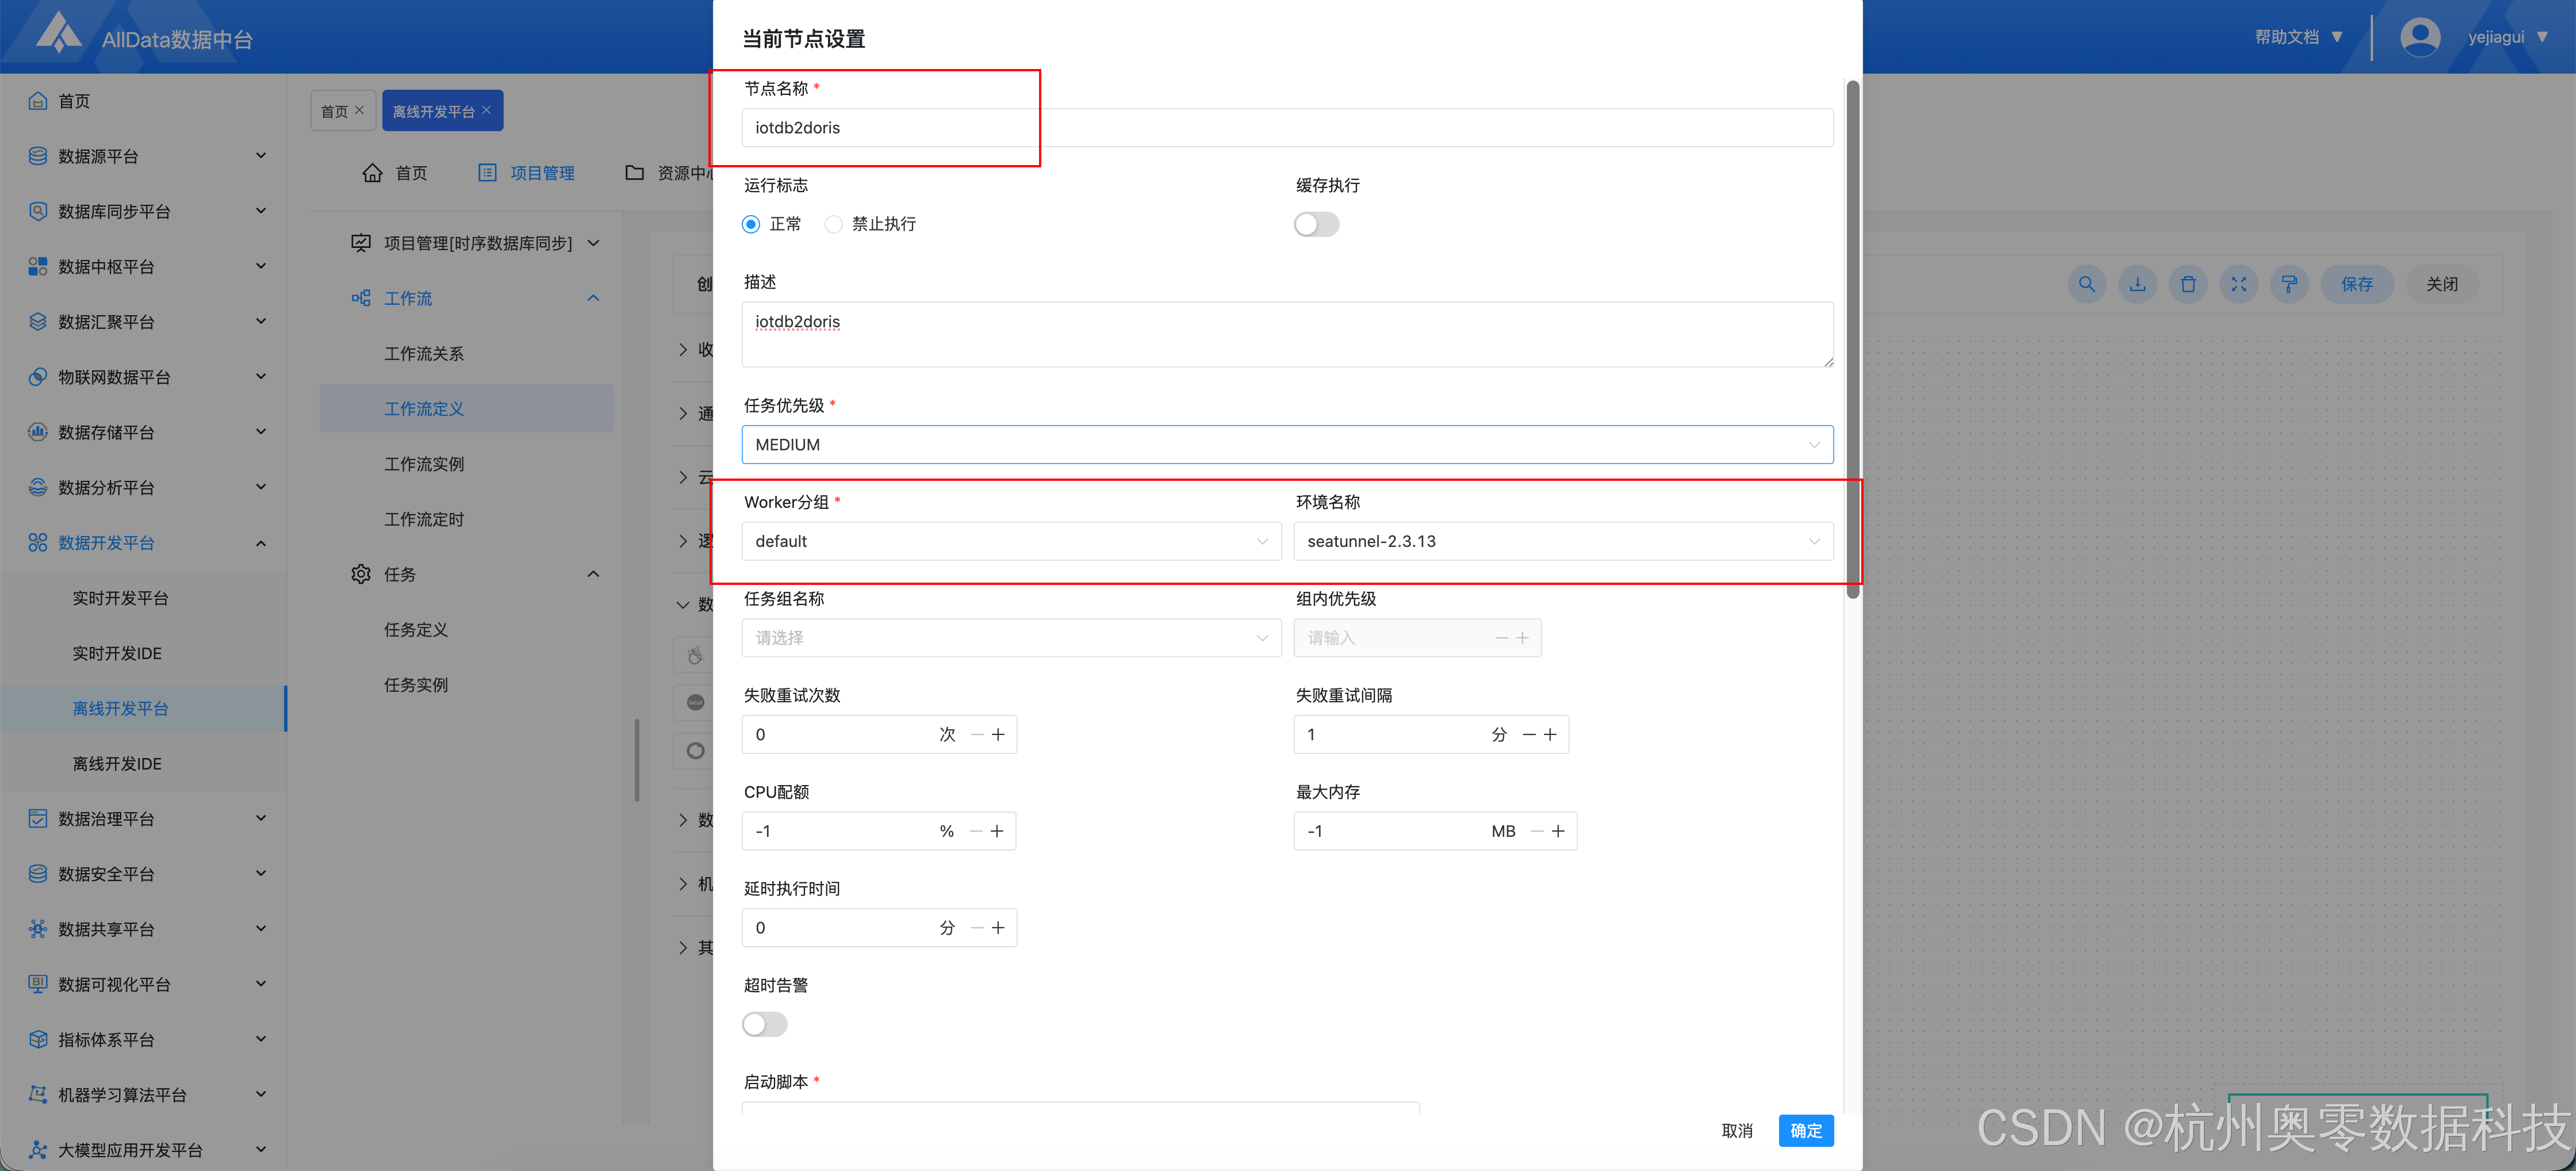The width and height of the screenshot is (2576, 1171).
Task: Open the 任务优先级 MEDIUM dropdown
Action: [1286, 444]
